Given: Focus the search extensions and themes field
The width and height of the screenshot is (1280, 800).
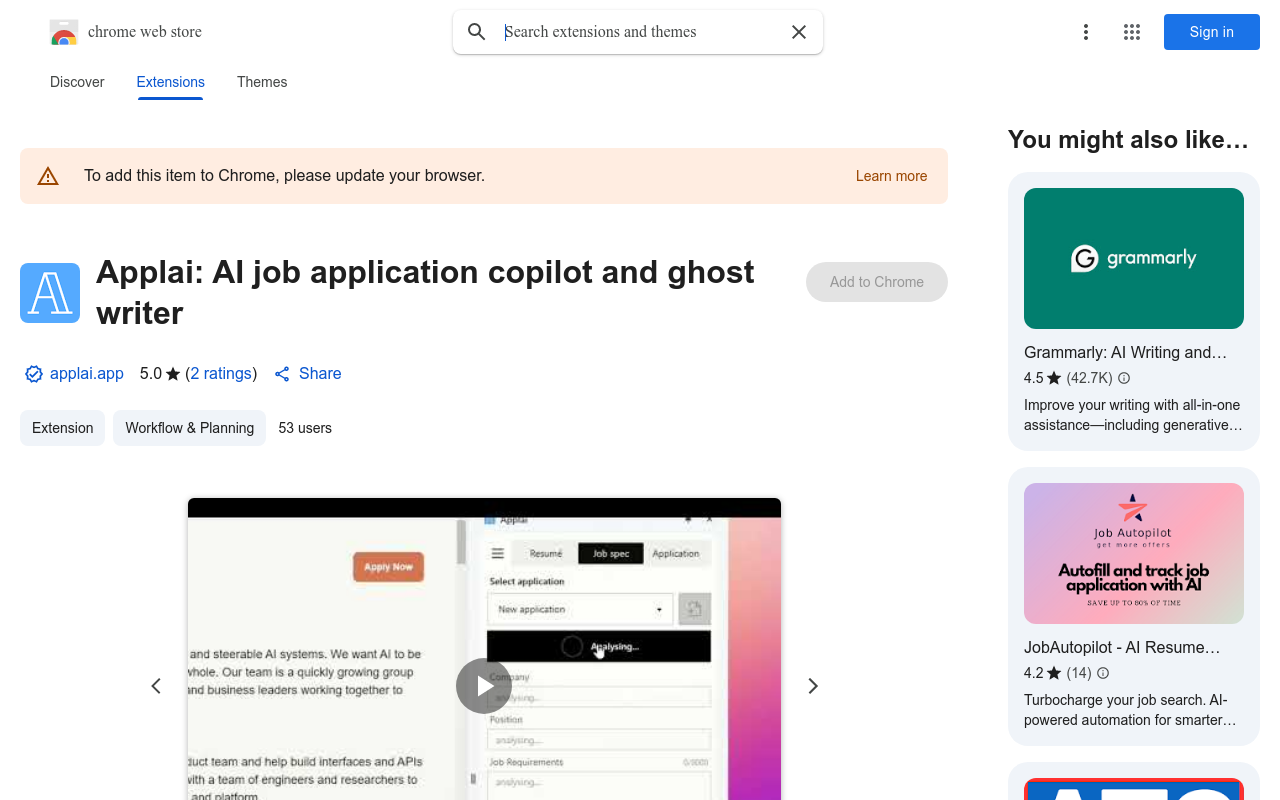Looking at the screenshot, I should tap(640, 32).
